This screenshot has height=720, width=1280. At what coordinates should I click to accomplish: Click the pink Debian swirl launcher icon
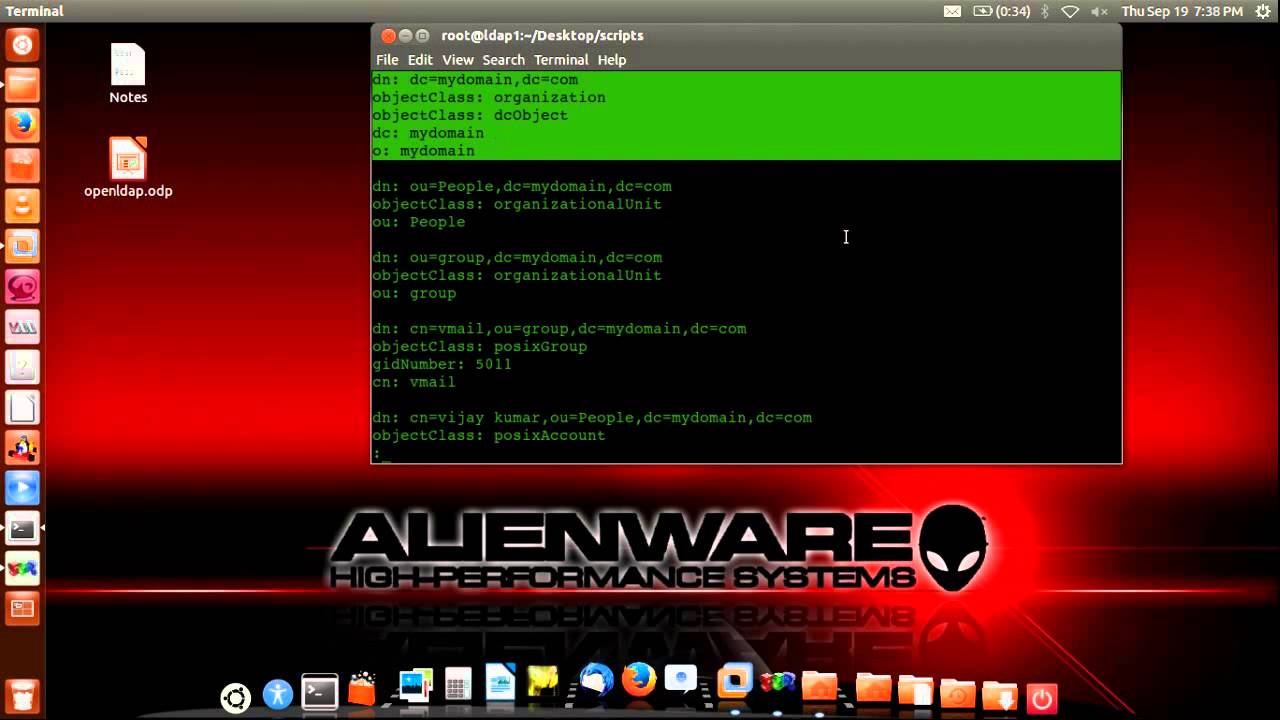[22, 287]
